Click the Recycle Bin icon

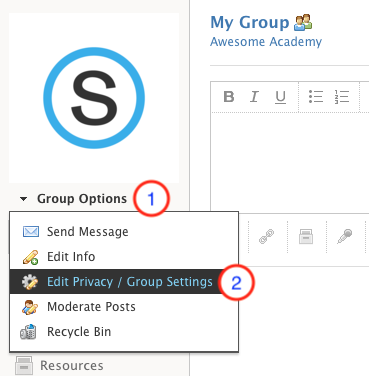[28, 332]
